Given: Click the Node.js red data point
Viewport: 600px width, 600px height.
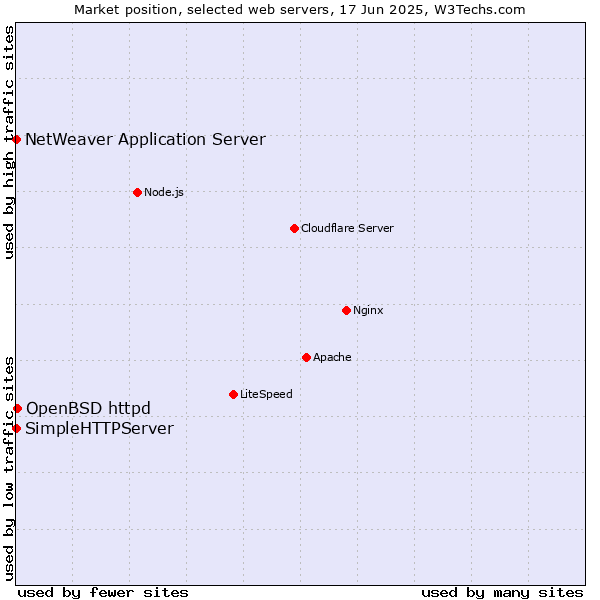Looking at the screenshot, I should (138, 192).
